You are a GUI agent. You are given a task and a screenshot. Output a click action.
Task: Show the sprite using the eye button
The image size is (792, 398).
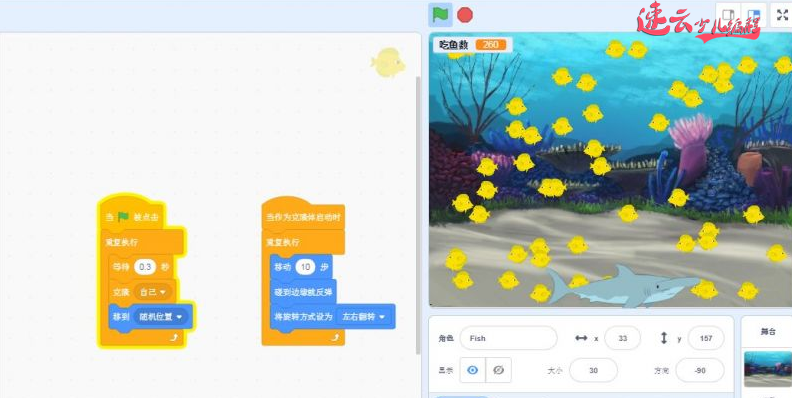click(473, 370)
